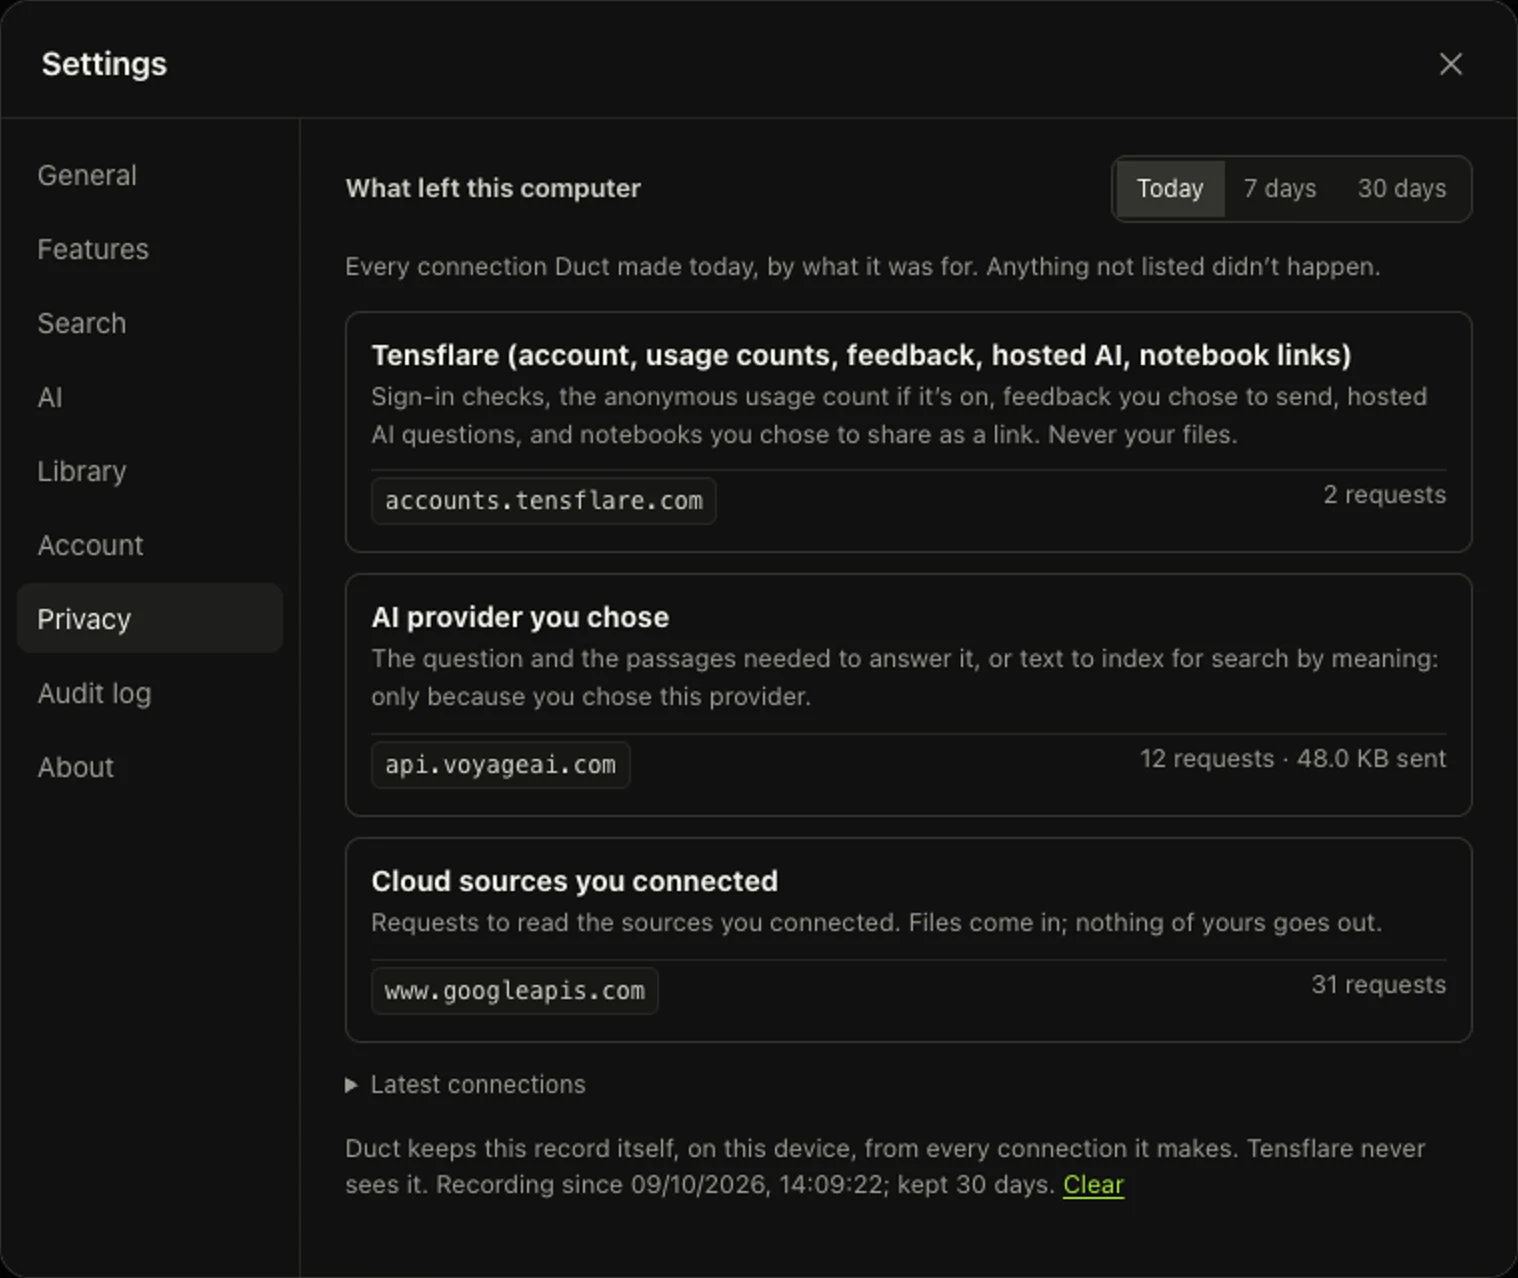Switch range to 7 days

click(1280, 188)
